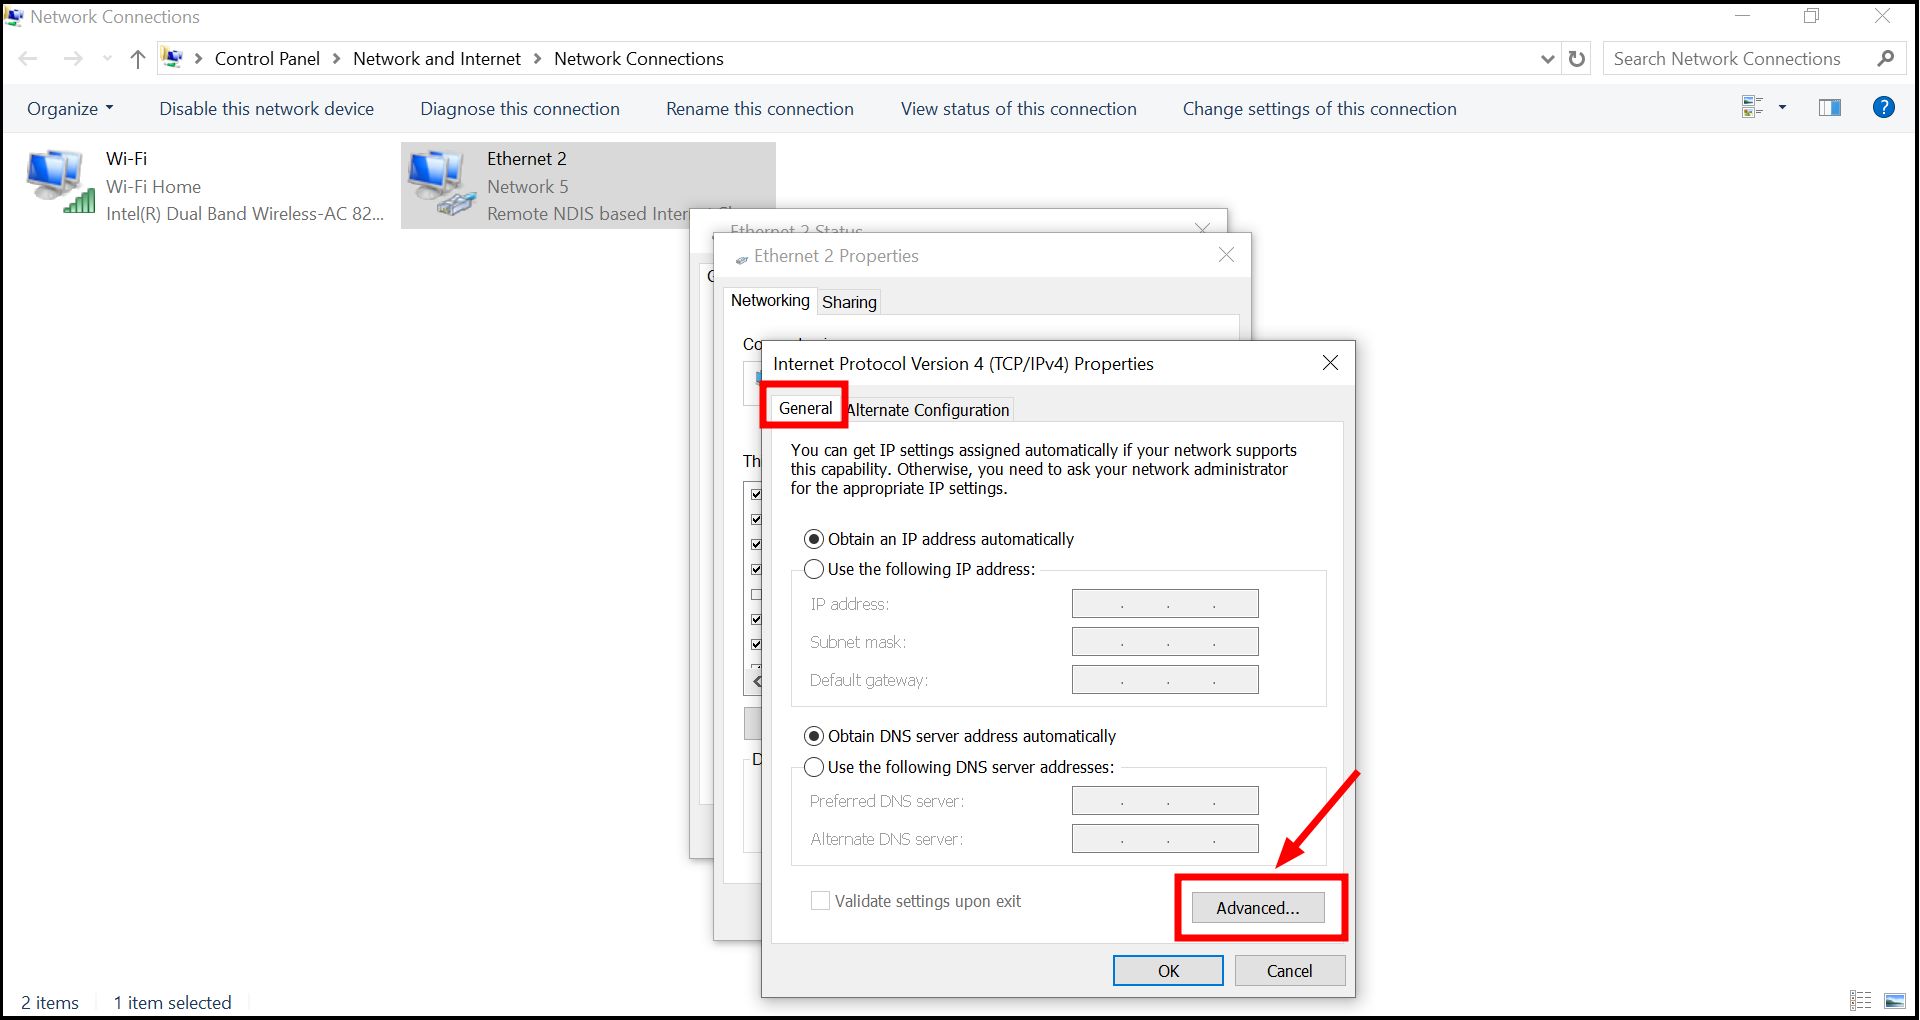Select Obtain DNS server address automatically
Screen dimensions: 1920x1020
tap(960, 736)
